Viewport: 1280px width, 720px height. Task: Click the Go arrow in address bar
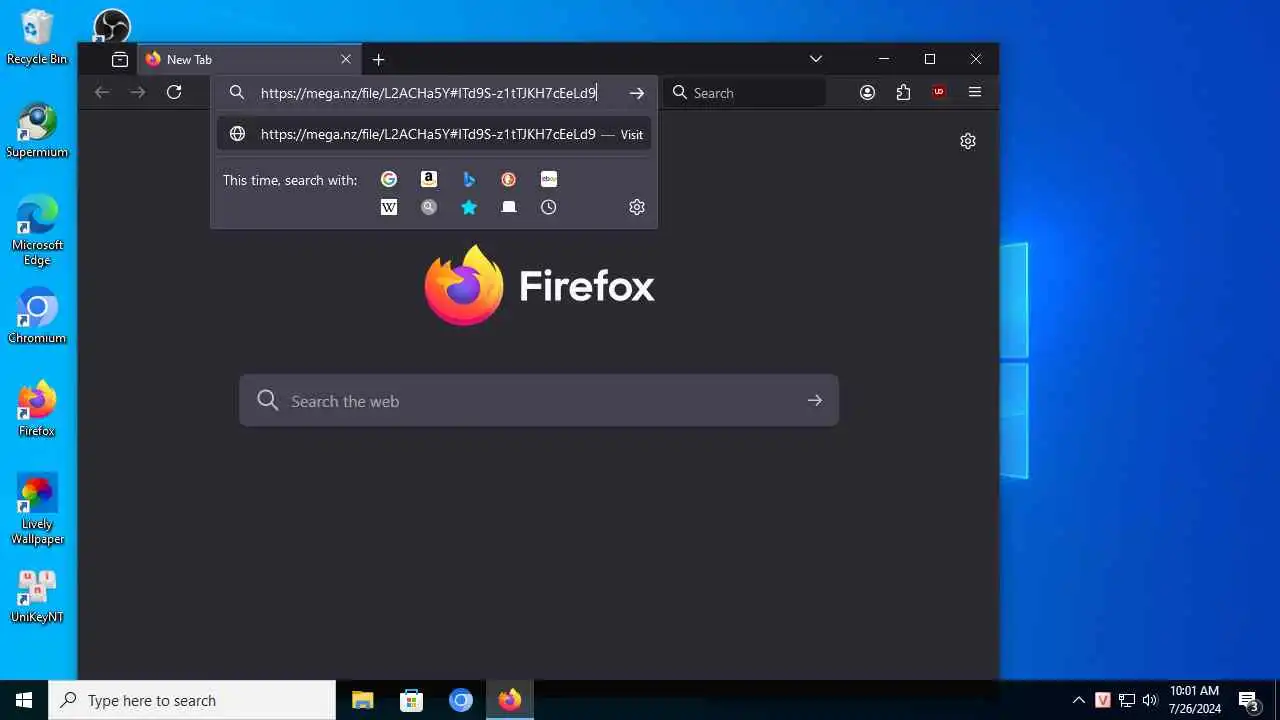pos(637,93)
